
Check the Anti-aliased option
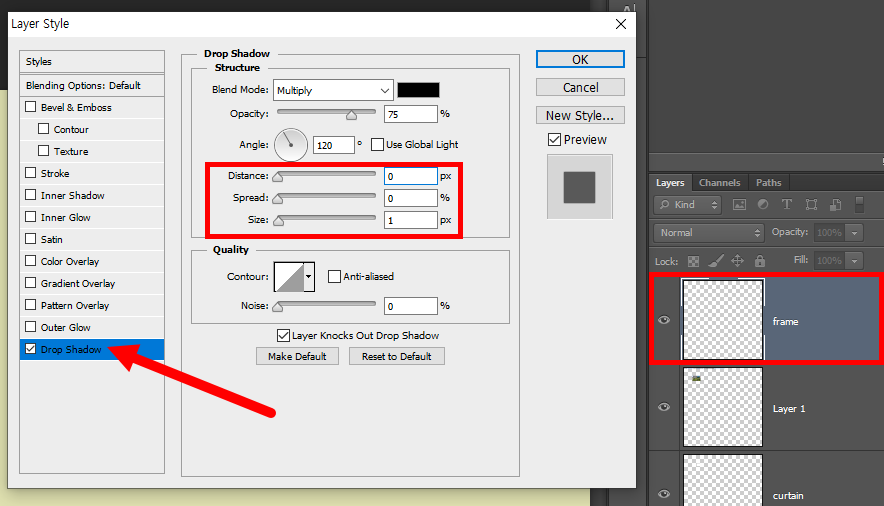(334, 276)
